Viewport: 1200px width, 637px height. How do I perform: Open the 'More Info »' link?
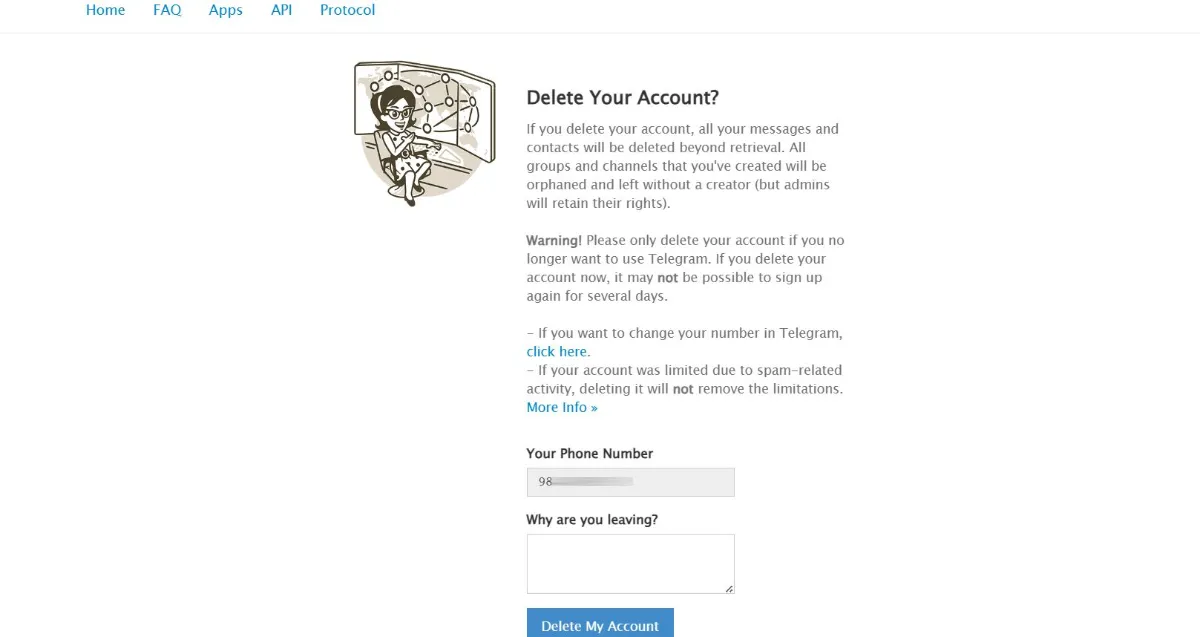point(562,407)
